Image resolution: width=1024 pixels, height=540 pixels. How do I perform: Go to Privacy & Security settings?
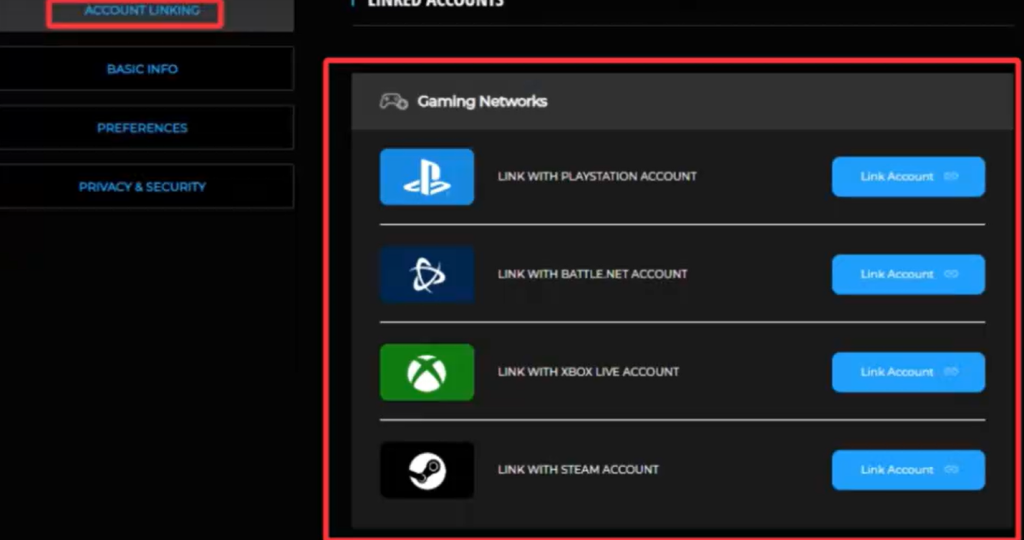tap(142, 187)
